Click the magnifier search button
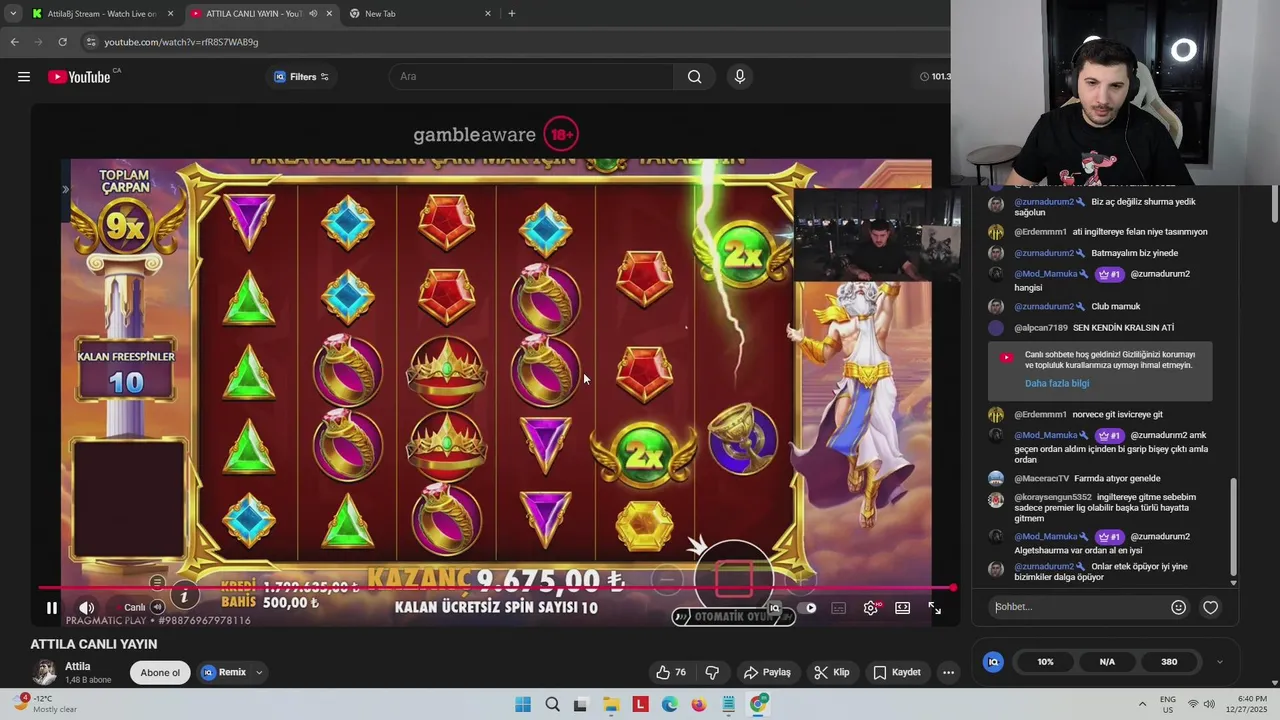Viewport: 1280px width, 720px height. 694,77
